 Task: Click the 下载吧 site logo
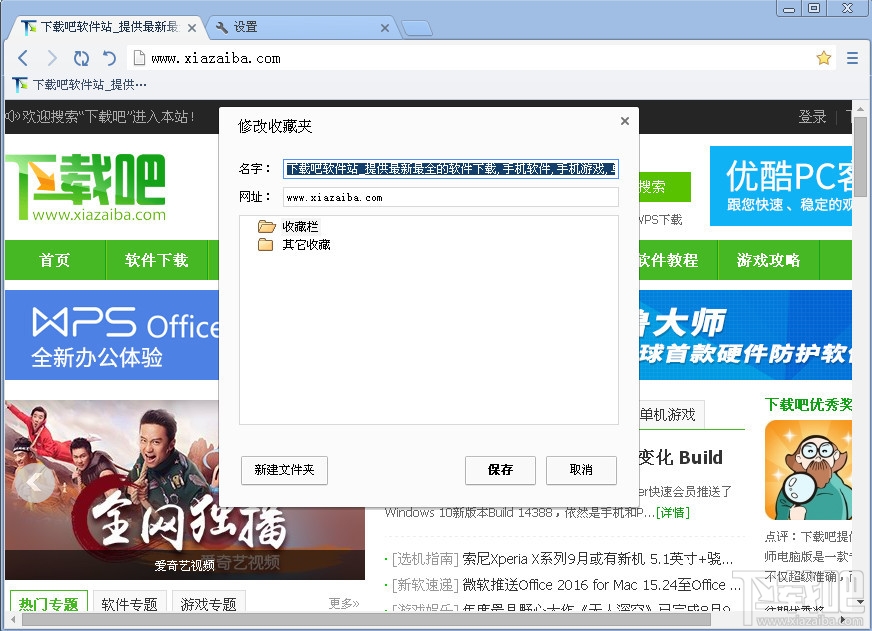(x=86, y=187)
